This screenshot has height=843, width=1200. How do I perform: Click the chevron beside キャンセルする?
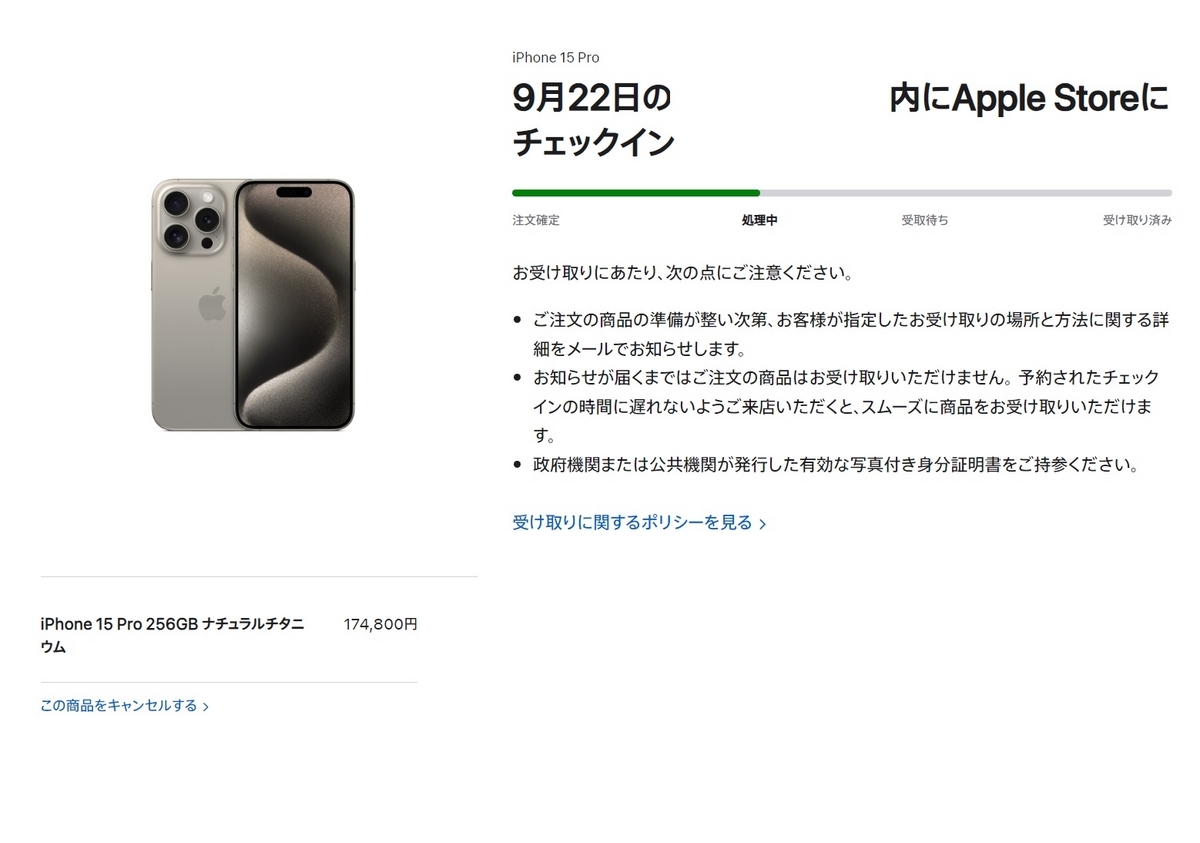(x=205, y=707)
